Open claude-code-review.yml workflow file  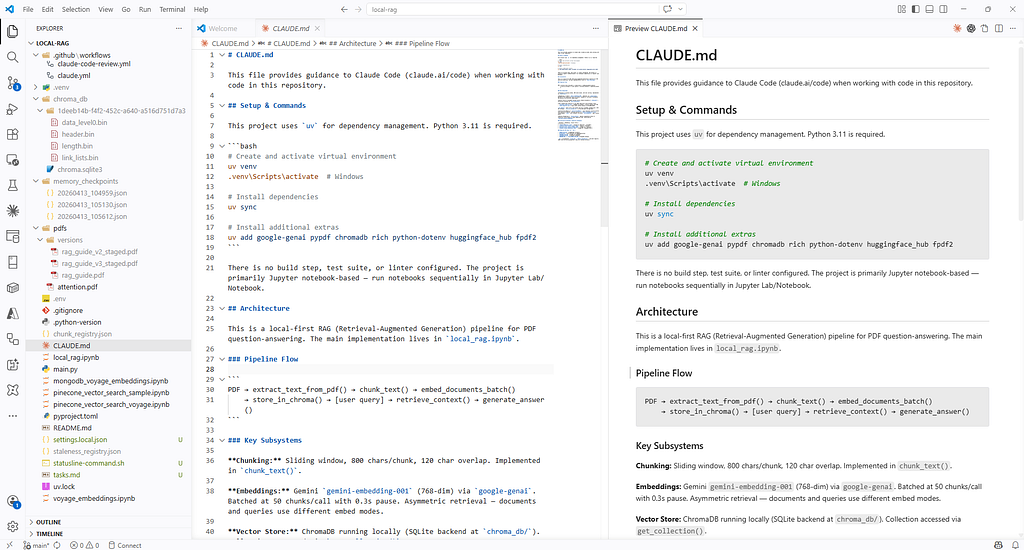[x=93, y=64]
